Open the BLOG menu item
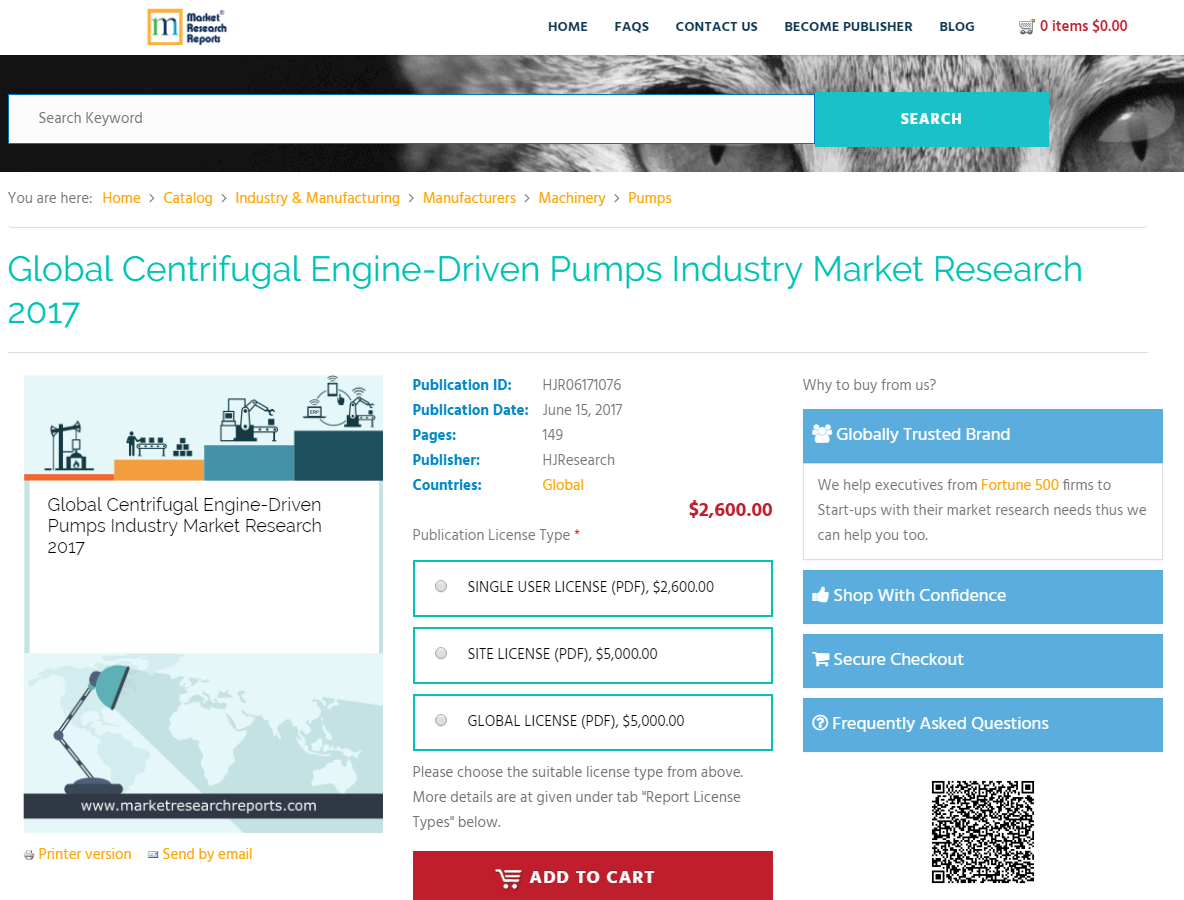 coord(957,26)
